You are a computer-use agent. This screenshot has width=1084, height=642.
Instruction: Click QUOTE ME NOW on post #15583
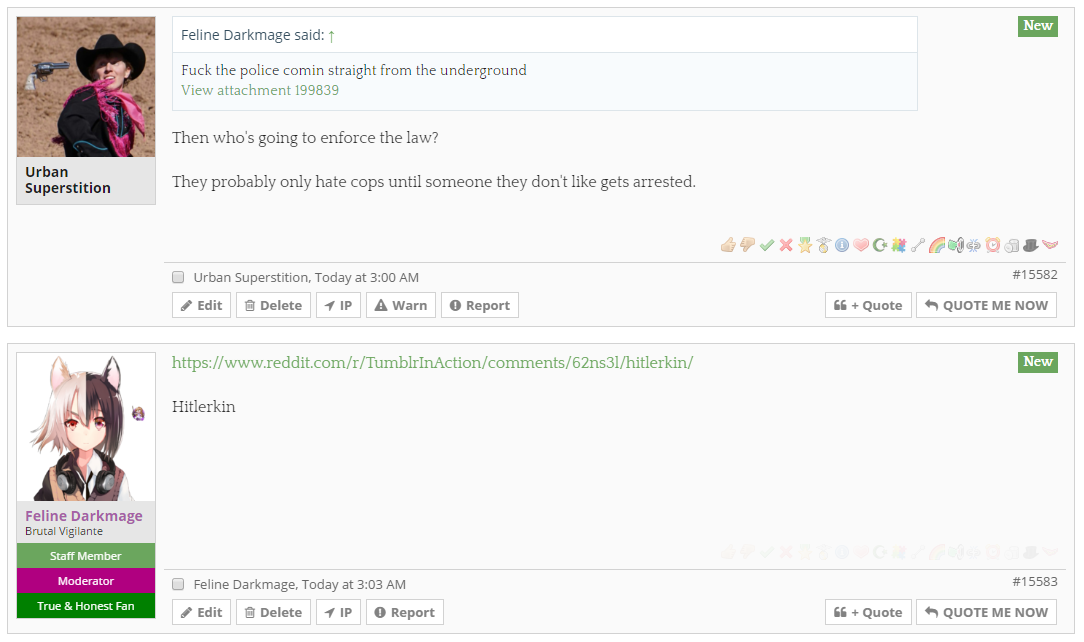(987, 612)
